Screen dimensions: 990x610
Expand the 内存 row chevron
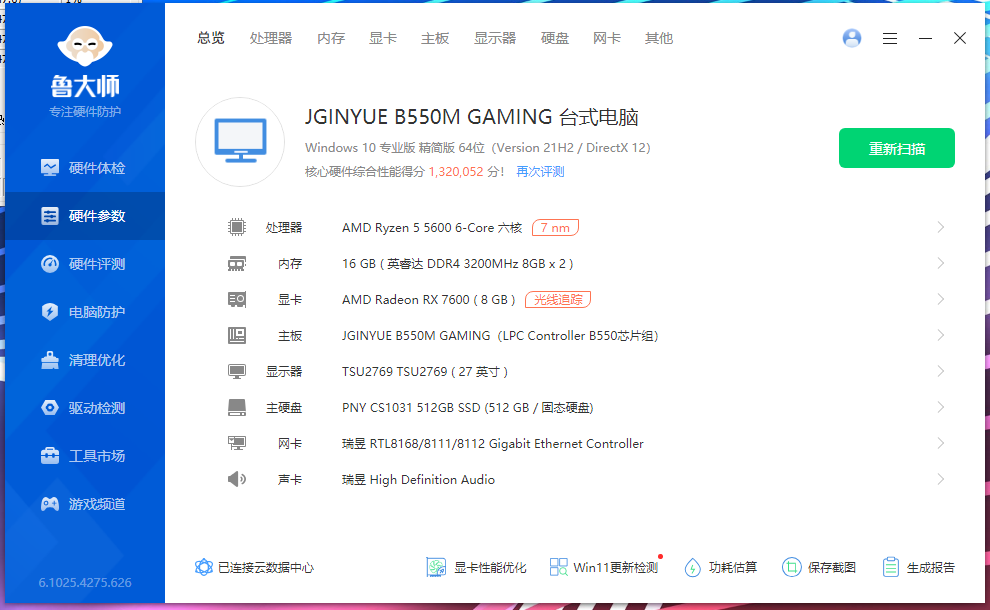point(941,263)
